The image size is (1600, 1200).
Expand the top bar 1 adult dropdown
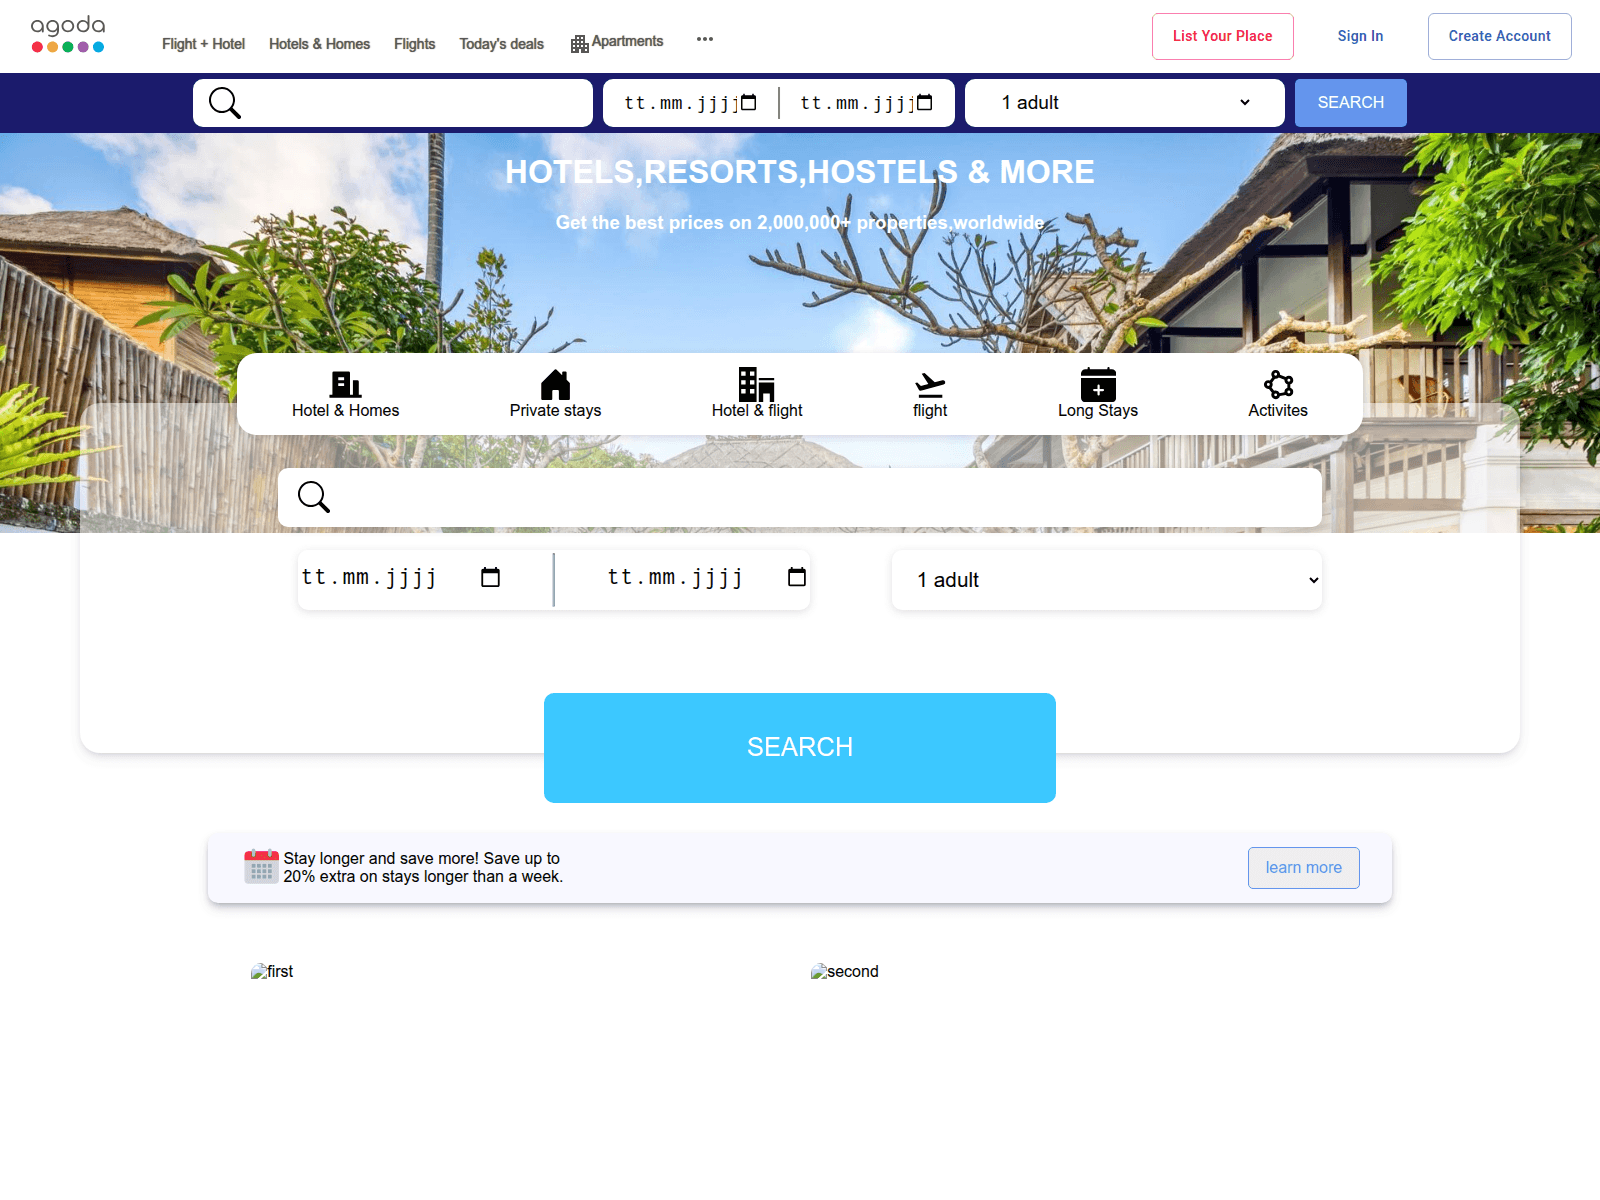1125,103
